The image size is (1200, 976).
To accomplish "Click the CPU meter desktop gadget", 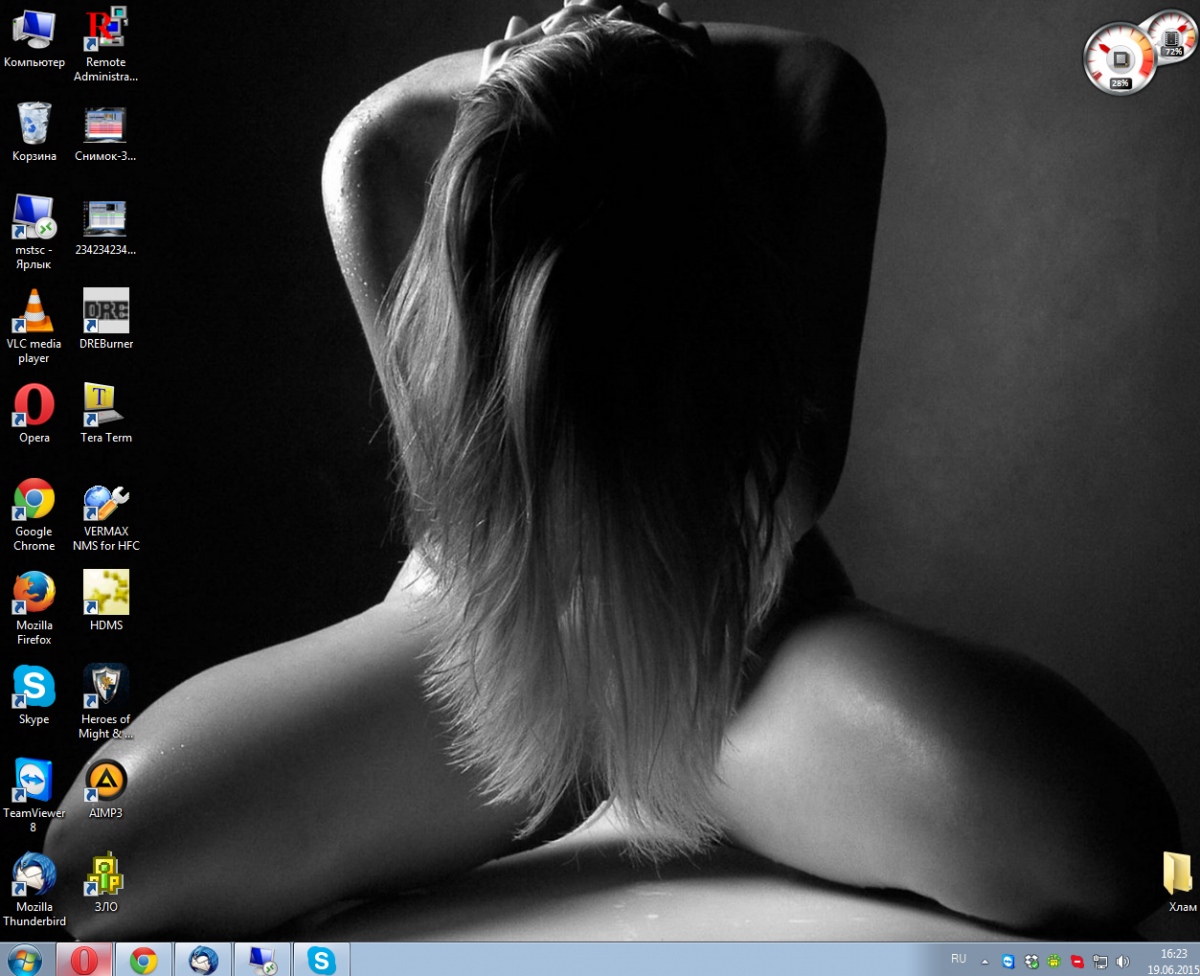I will click(x=1118, y=58).
